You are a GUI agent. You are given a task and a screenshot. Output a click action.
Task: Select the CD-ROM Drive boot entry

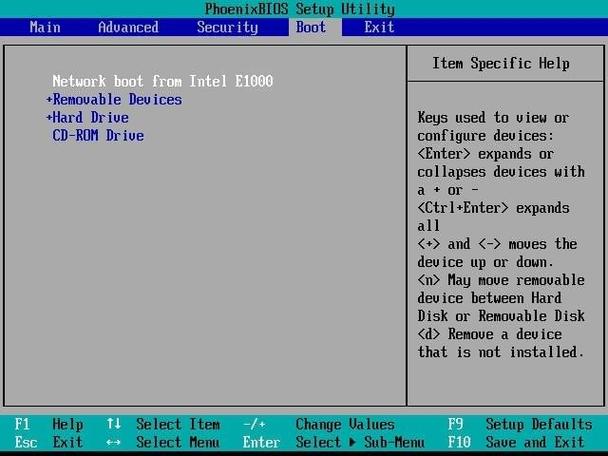click(98, 136)
